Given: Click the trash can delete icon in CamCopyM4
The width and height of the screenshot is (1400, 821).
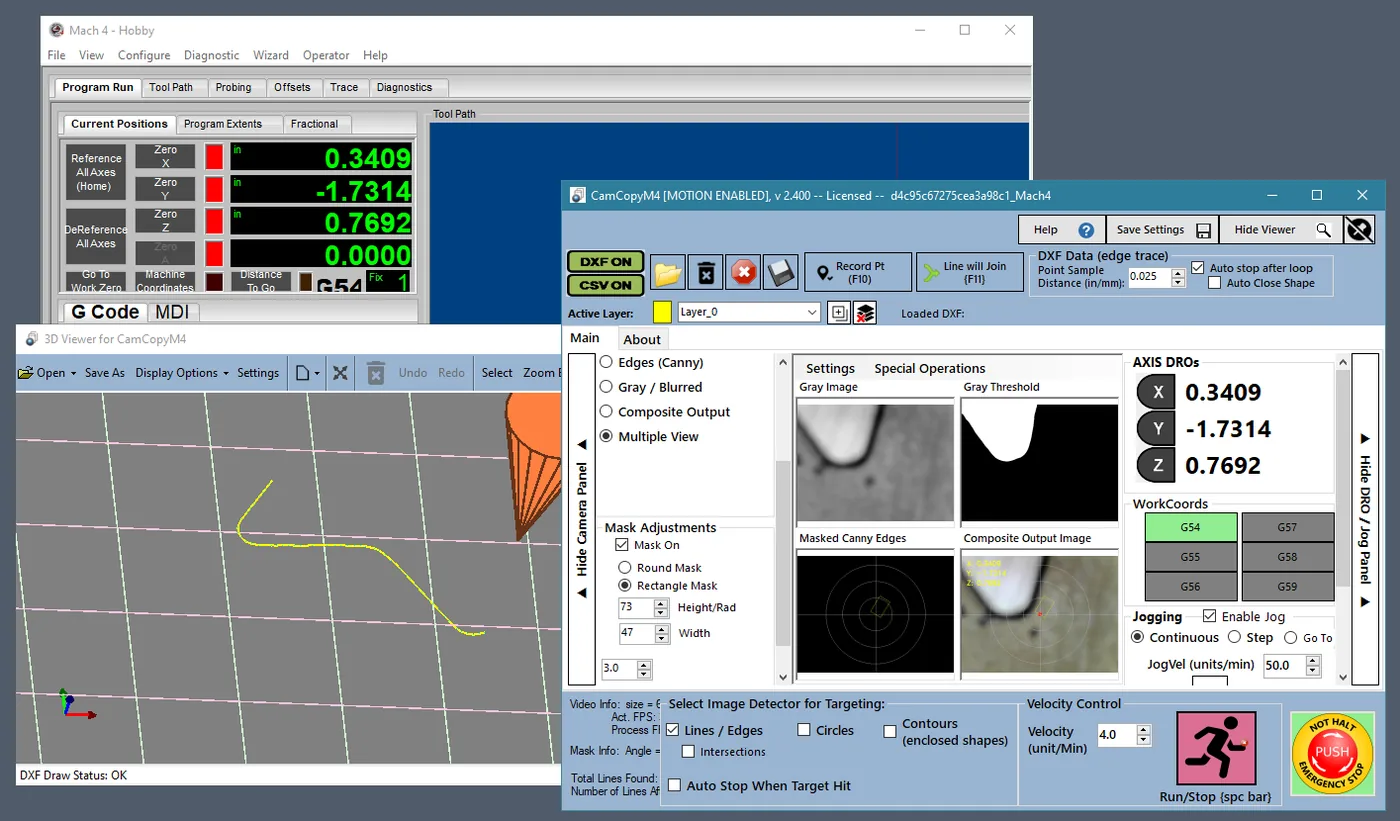Looking at the screenshot, I should point(705,272).
